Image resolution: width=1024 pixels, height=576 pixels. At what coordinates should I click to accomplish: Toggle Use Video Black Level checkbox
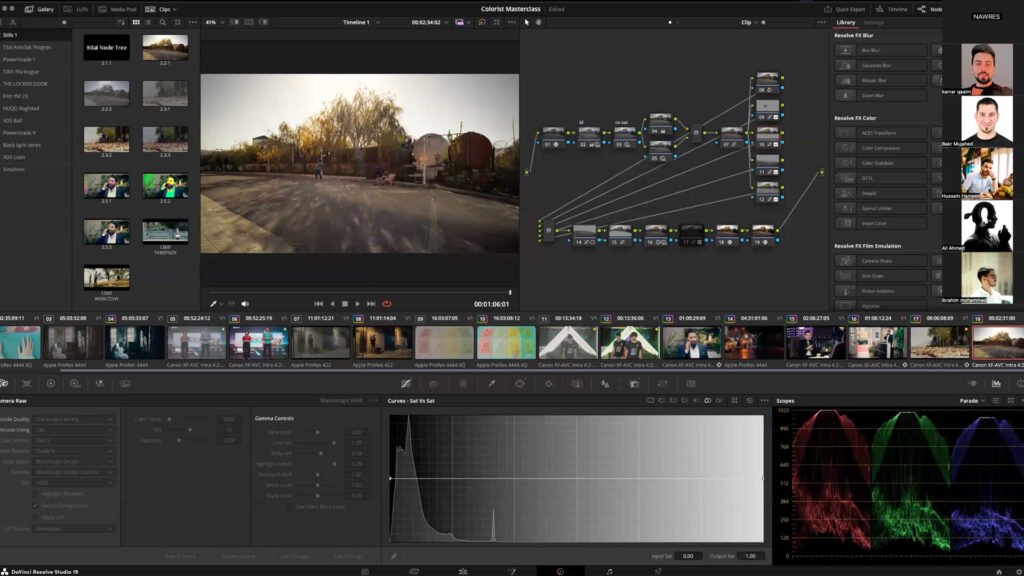(x=290, y=507)
